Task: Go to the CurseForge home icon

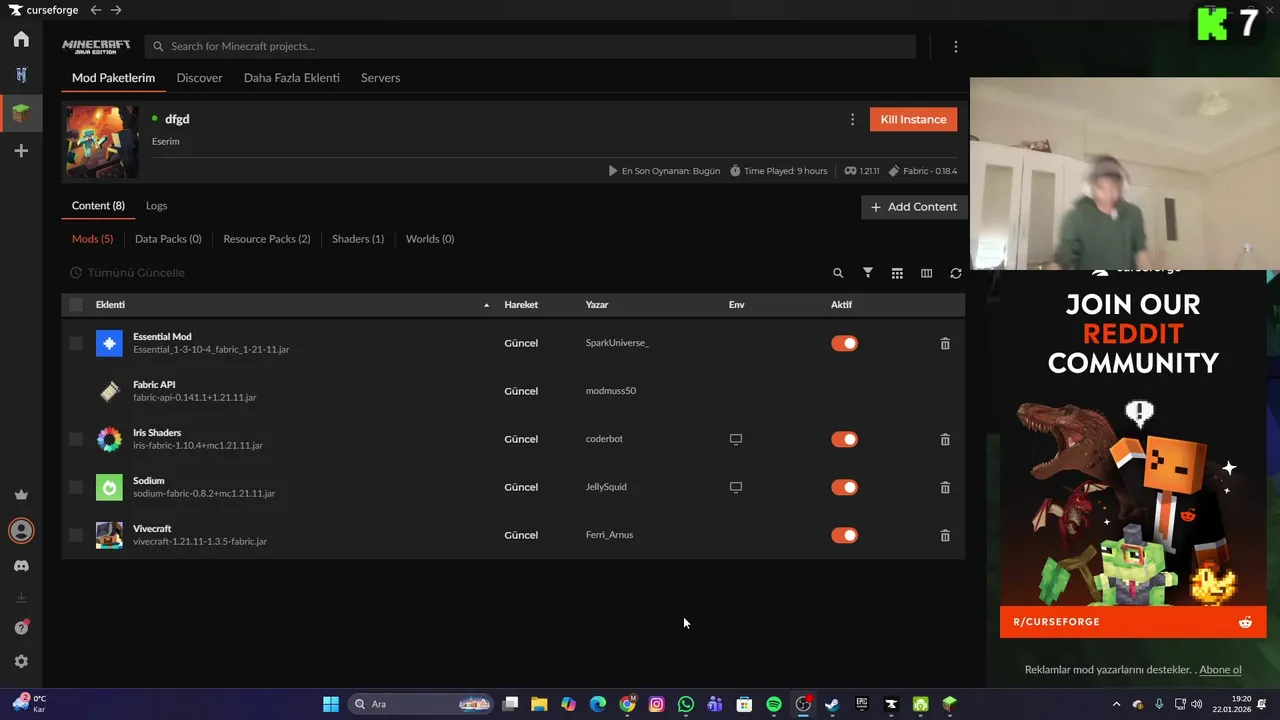Action: click(21, 39)
